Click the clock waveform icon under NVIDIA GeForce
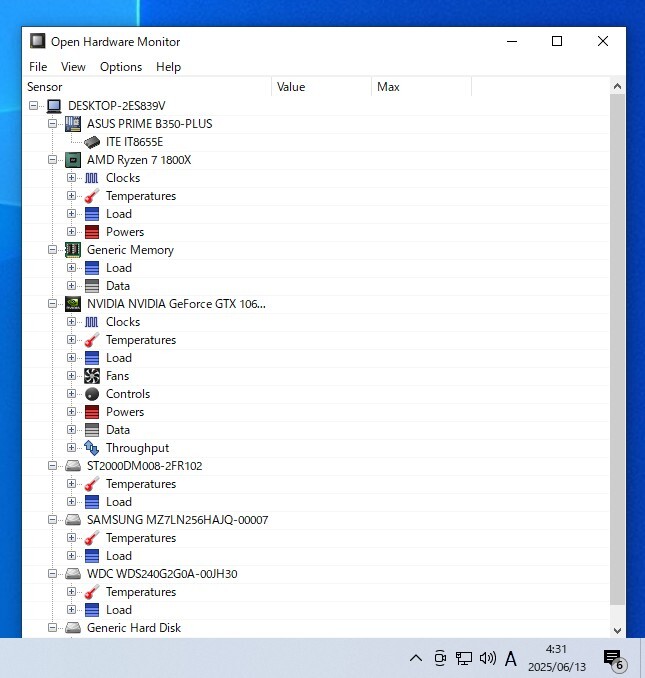The image size is (645, 678). pos(91,322)
